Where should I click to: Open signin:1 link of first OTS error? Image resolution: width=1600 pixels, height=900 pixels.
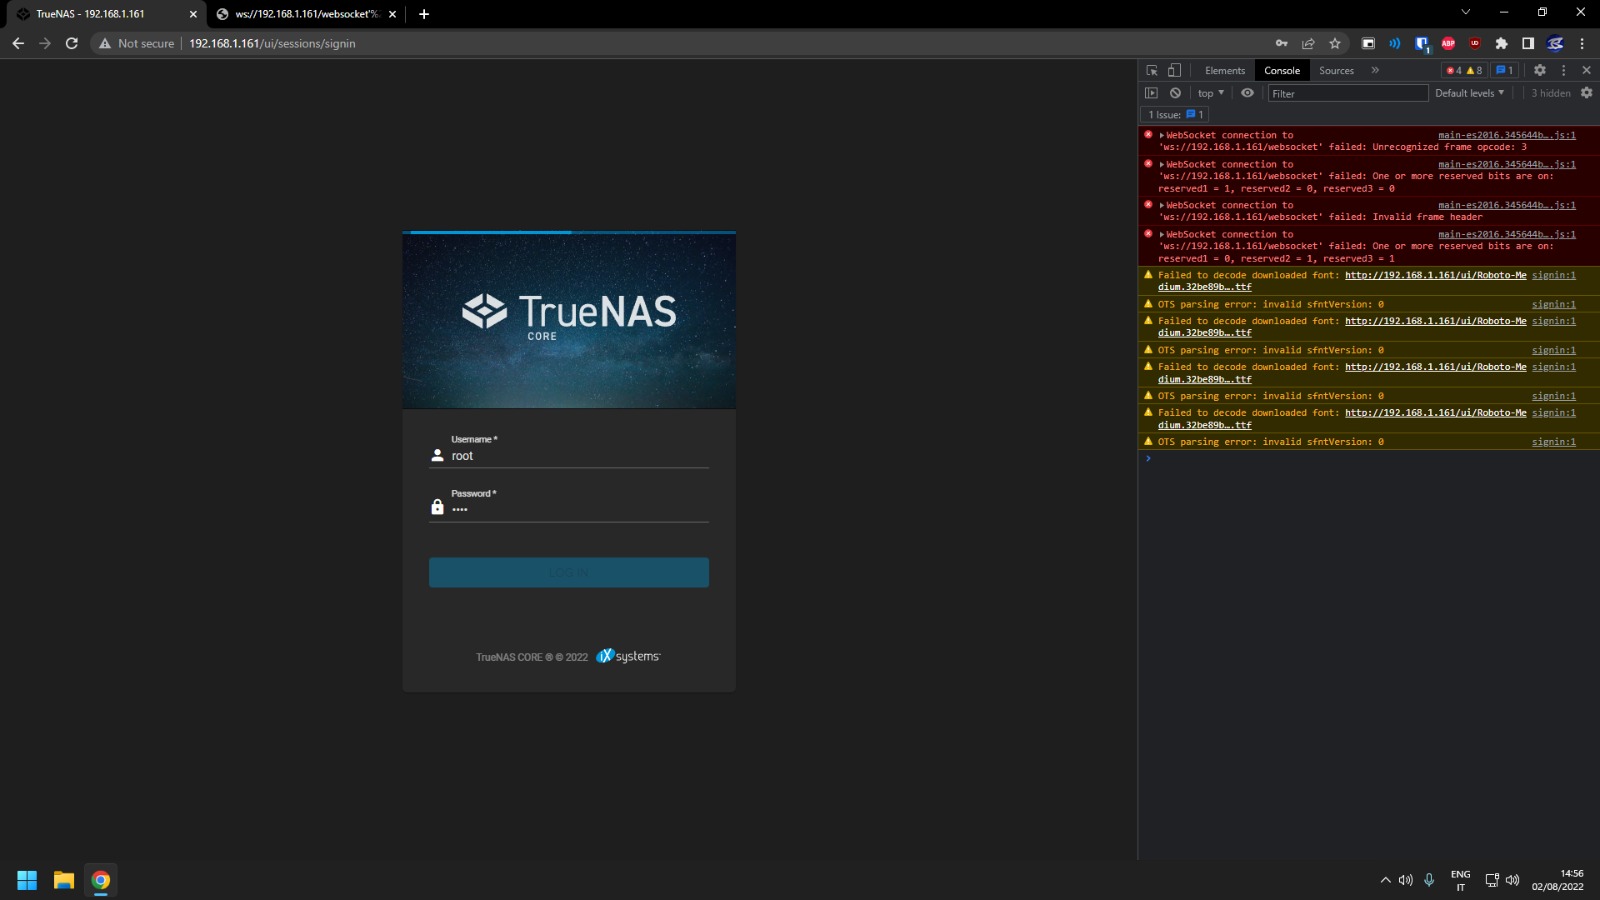coord(1554,304)
